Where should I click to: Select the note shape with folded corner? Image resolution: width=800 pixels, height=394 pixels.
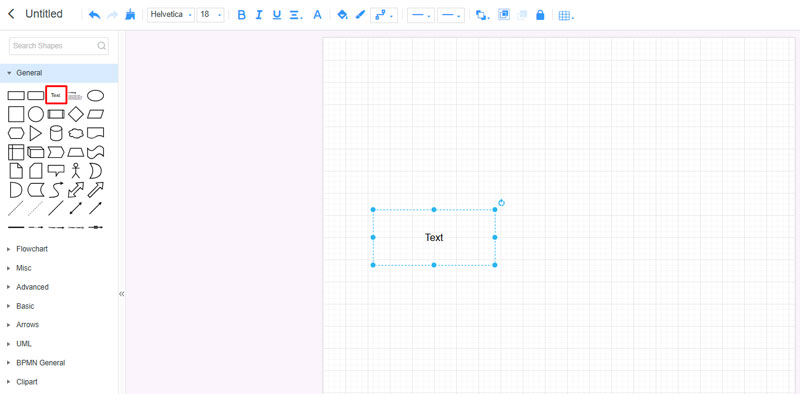pyautogui.click(x=16, y=171)
